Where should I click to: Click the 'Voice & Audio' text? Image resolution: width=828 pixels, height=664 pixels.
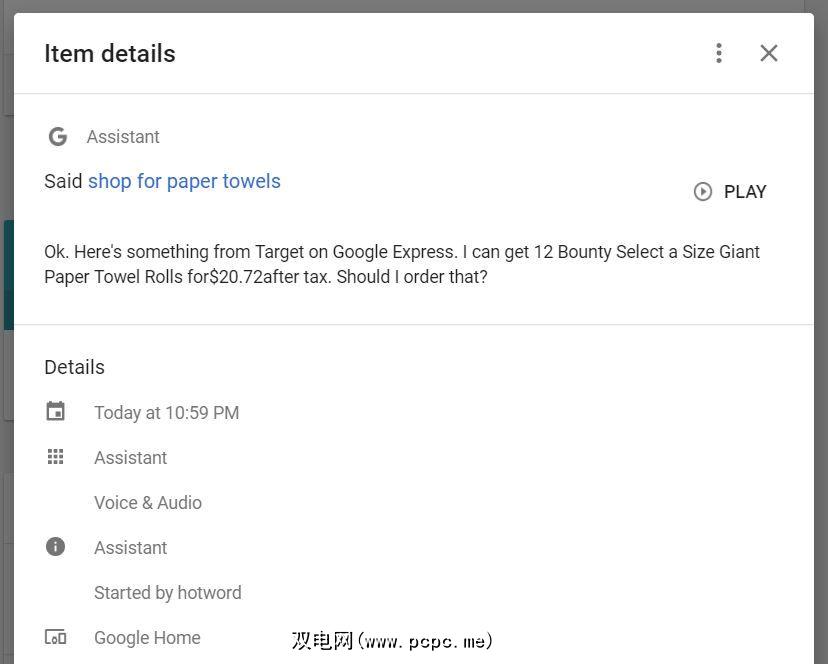tap(148, 502)
